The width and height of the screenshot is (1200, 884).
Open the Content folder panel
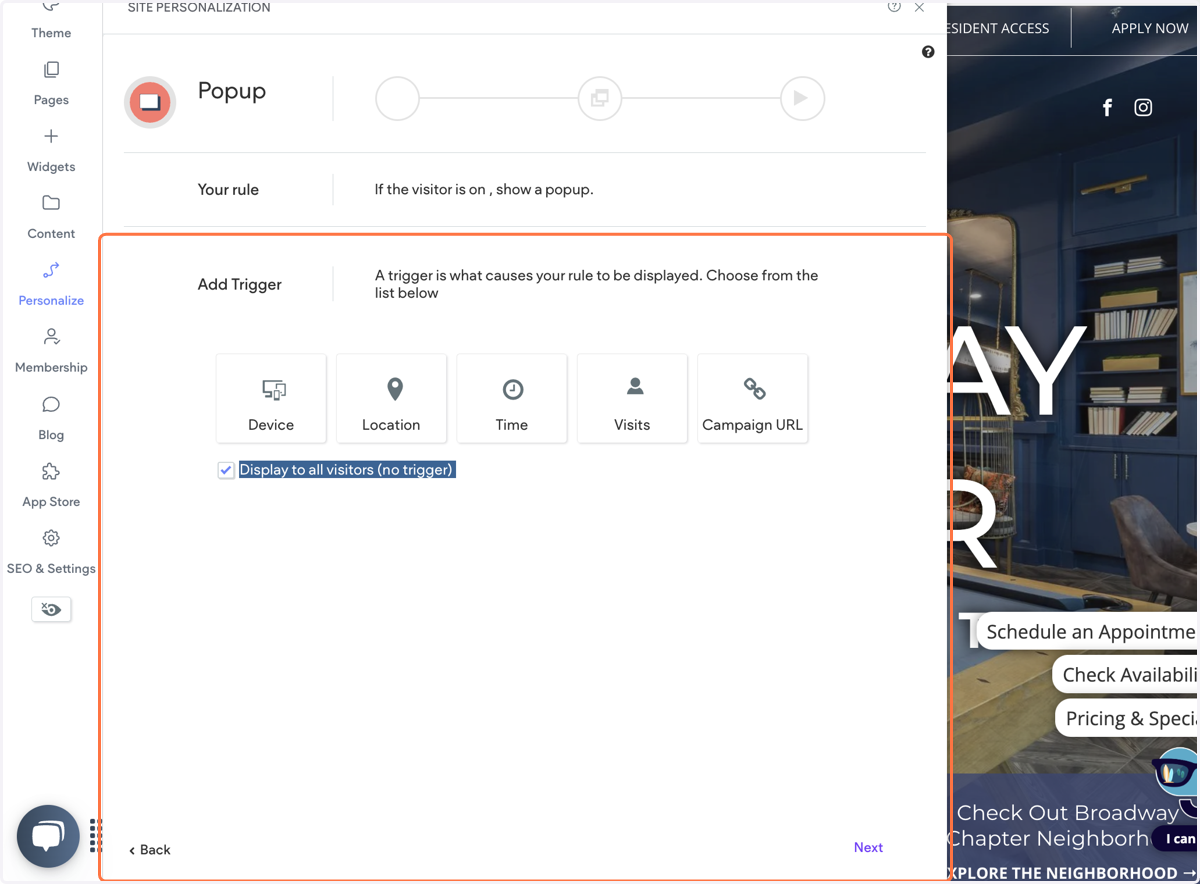click(x=51, y=218)
